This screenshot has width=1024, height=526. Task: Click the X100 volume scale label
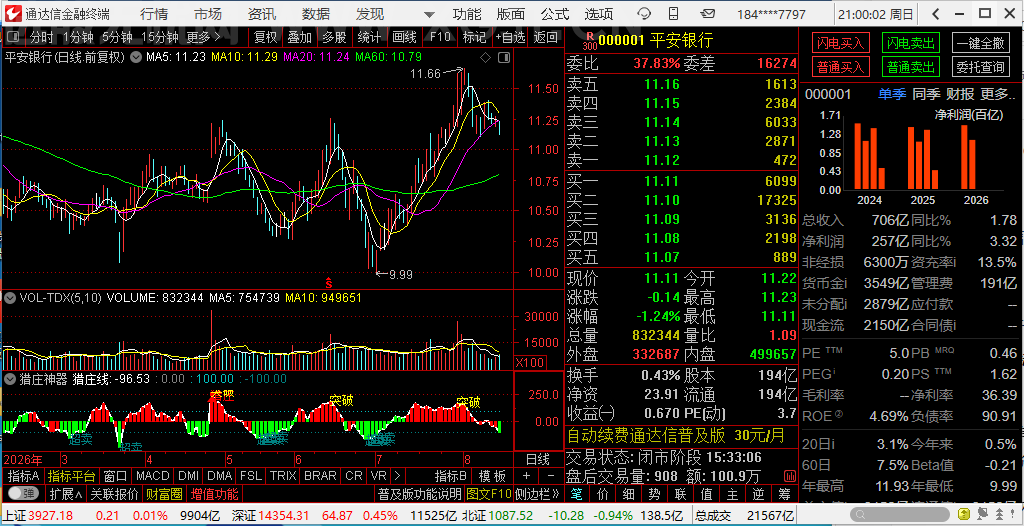(530, 362)
